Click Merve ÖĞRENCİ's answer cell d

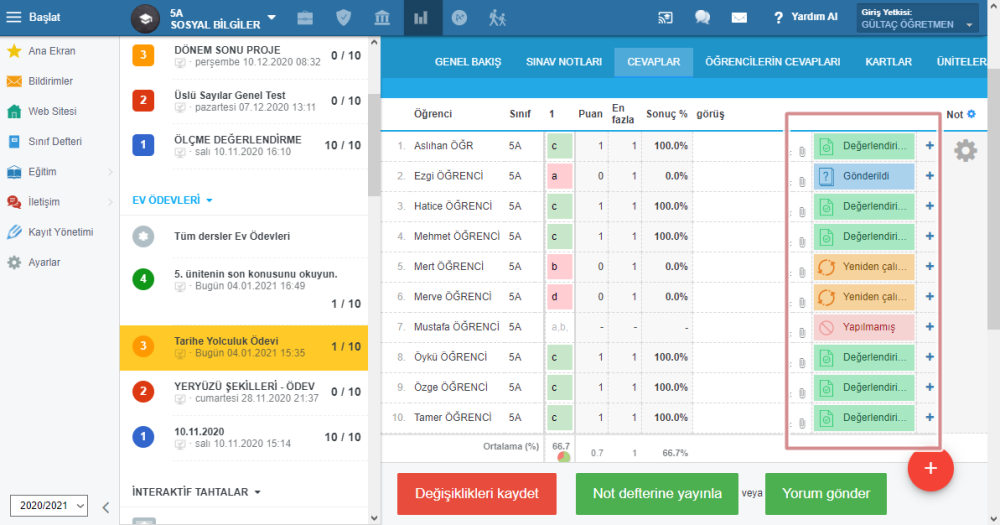tap(559, 297)
